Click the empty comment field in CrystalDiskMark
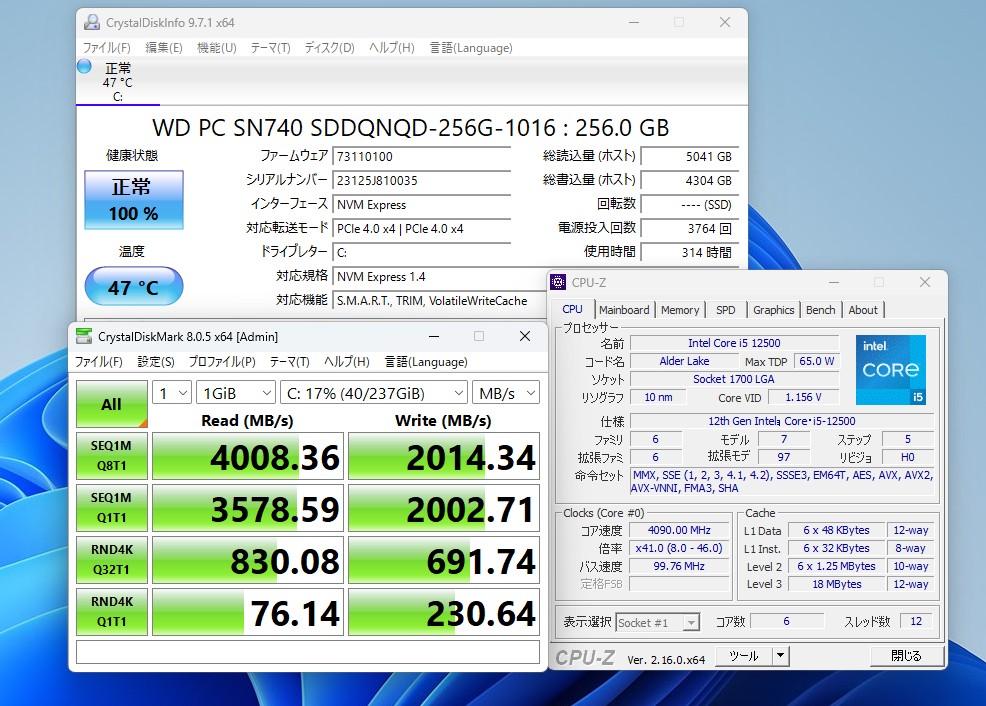This screenshot has width=986, height=706. coord(308,652)
